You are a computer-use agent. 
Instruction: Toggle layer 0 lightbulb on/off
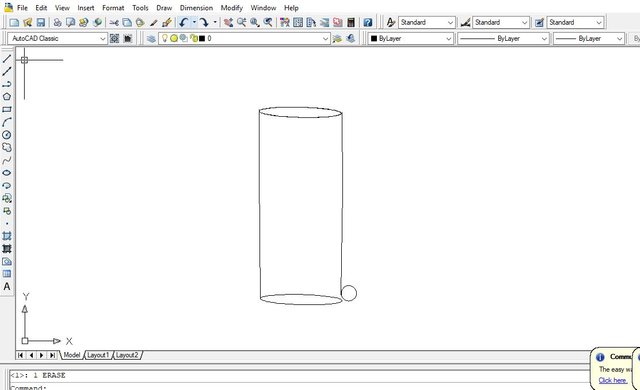[x=164, y=38]
